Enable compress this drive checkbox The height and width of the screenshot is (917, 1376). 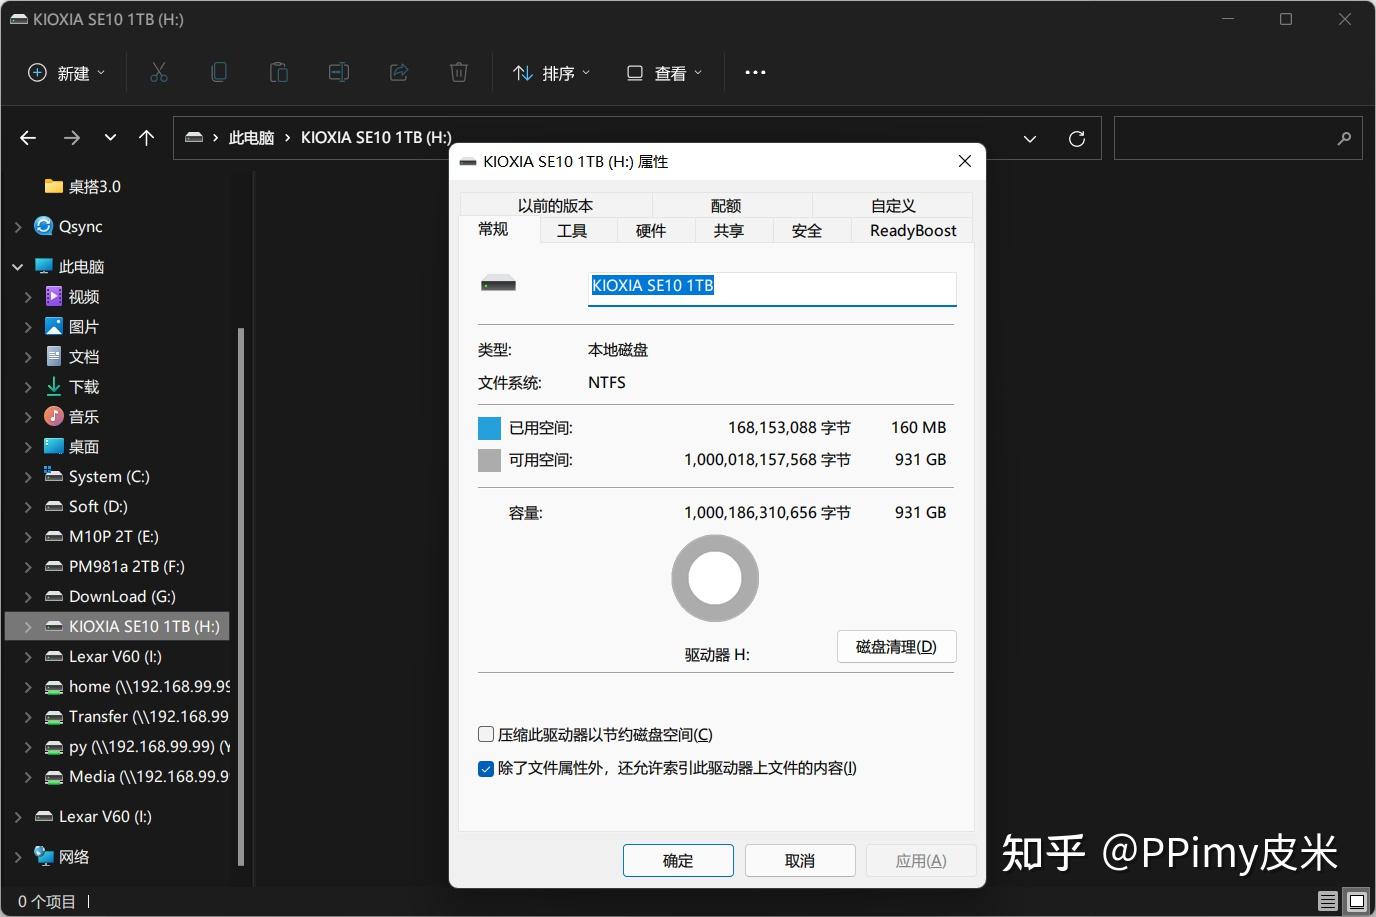point(486,734)
